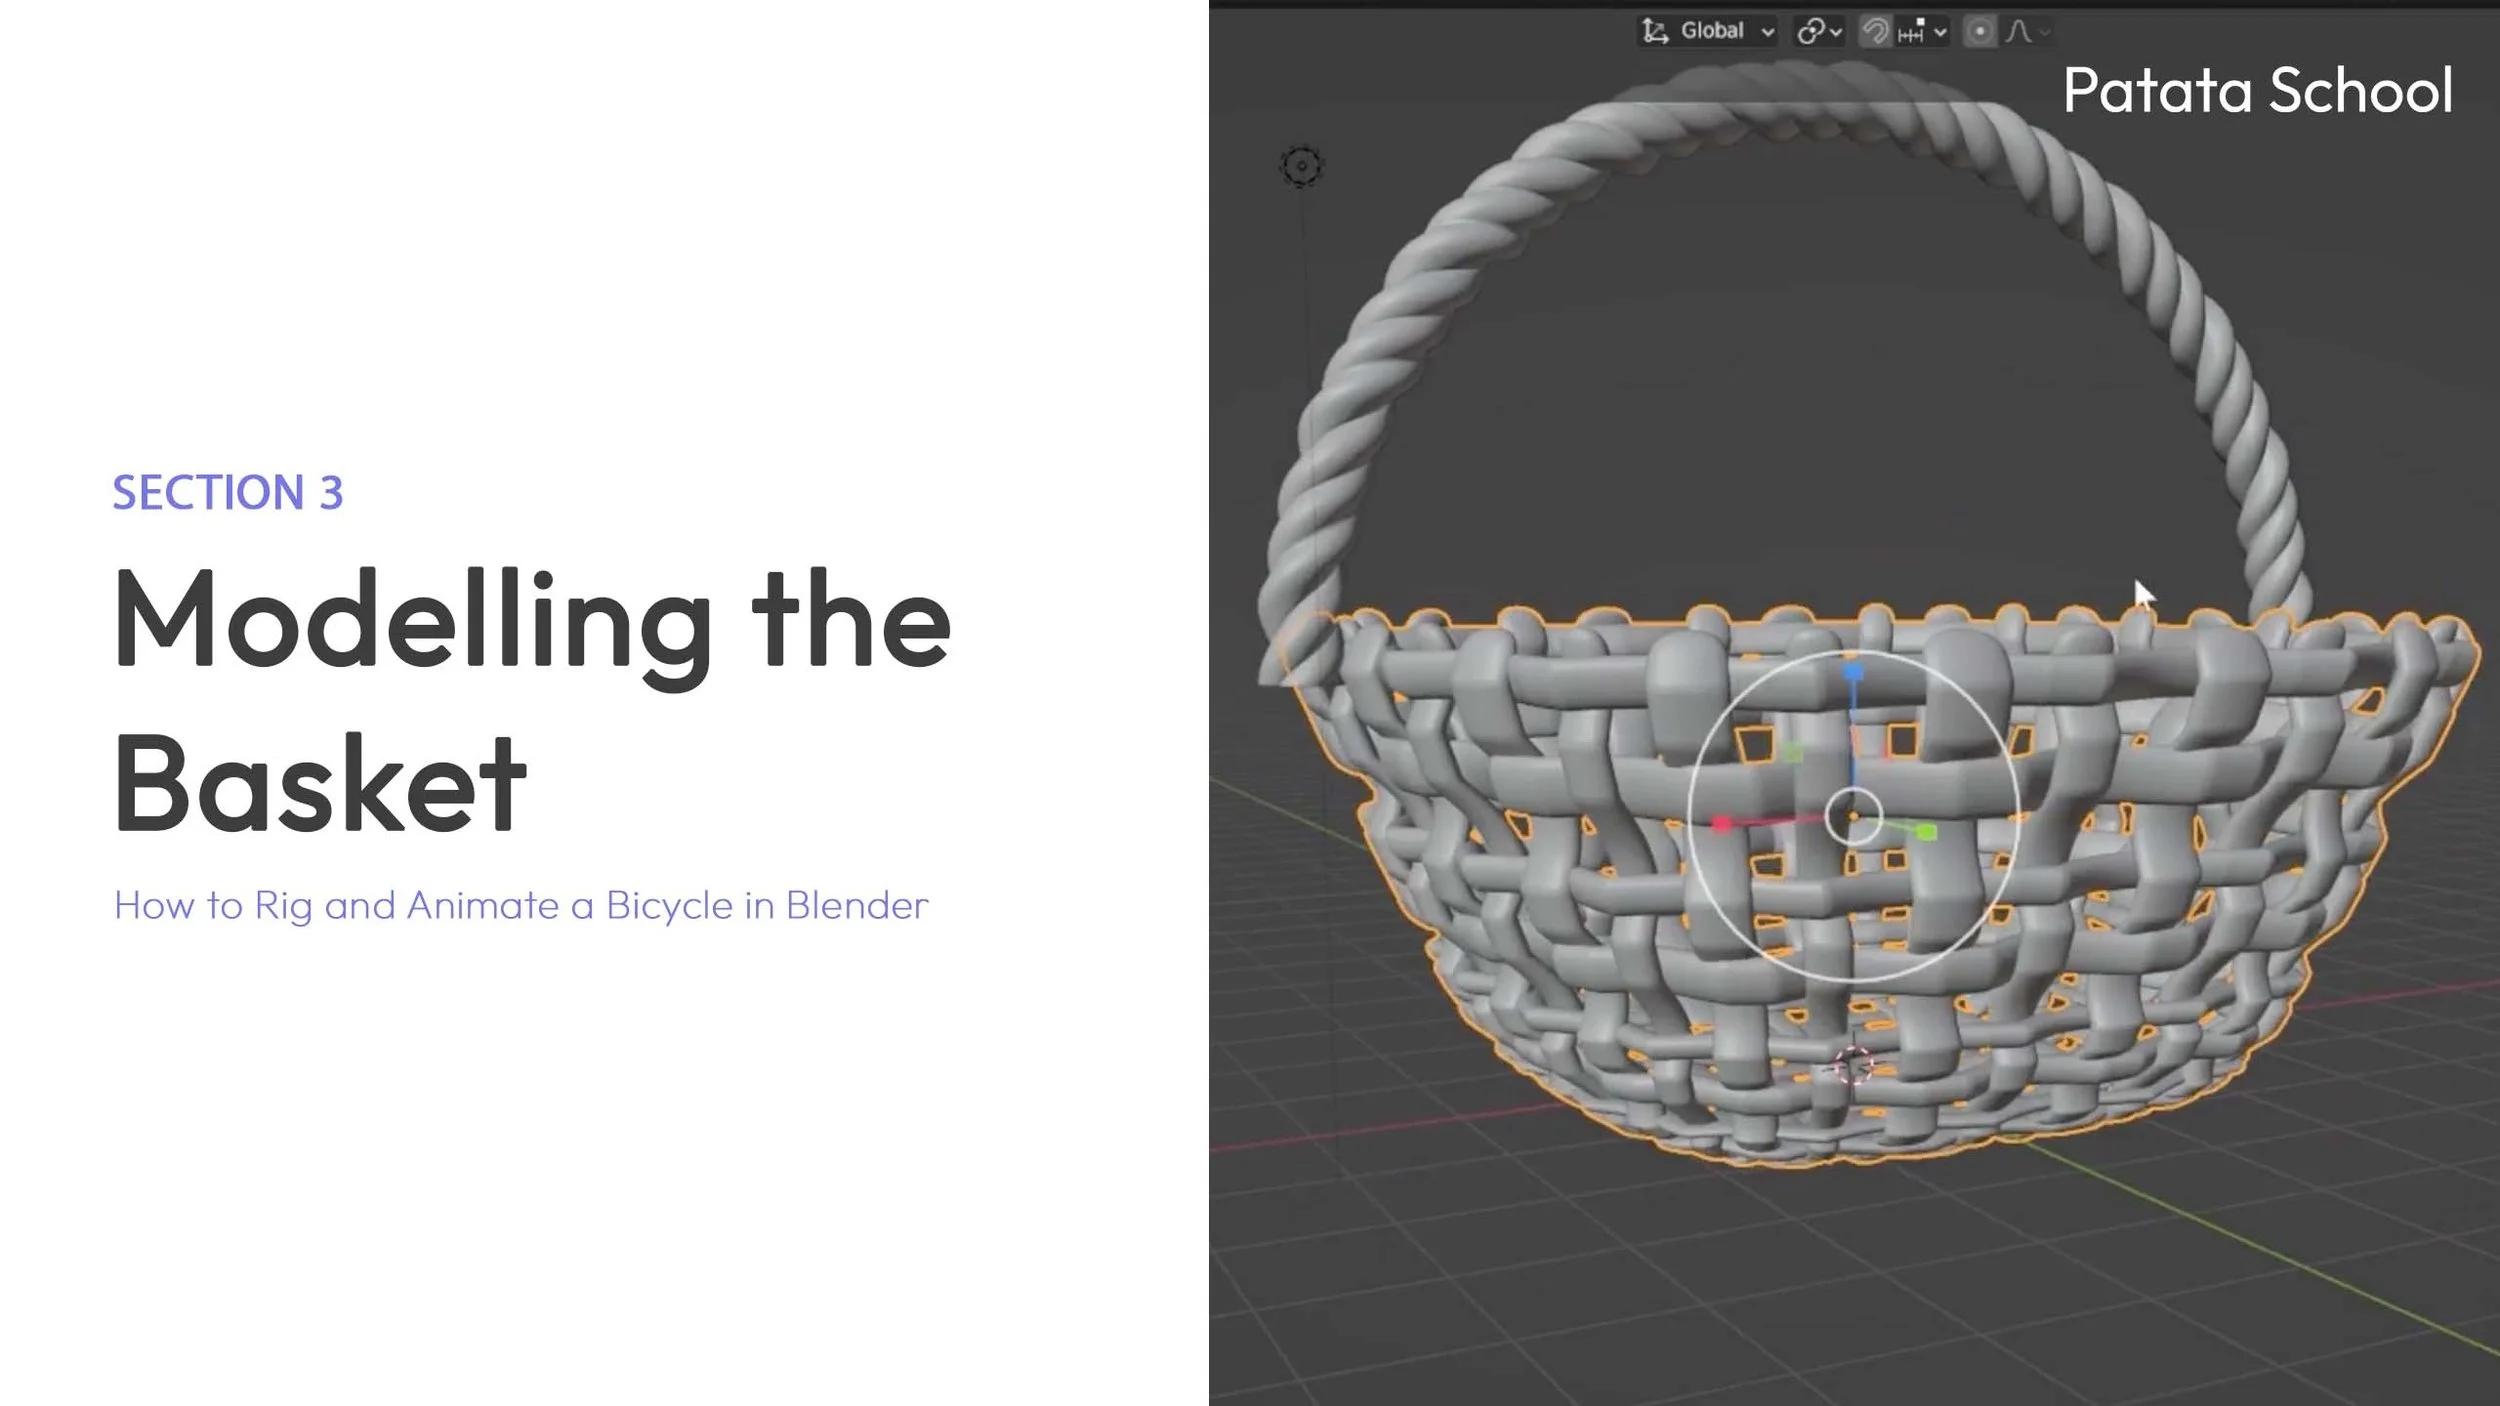The width and height of the screenshot is (2500, 1406).
Task: Select the light object in viewport corner
Action: (x=1301, y=166)
